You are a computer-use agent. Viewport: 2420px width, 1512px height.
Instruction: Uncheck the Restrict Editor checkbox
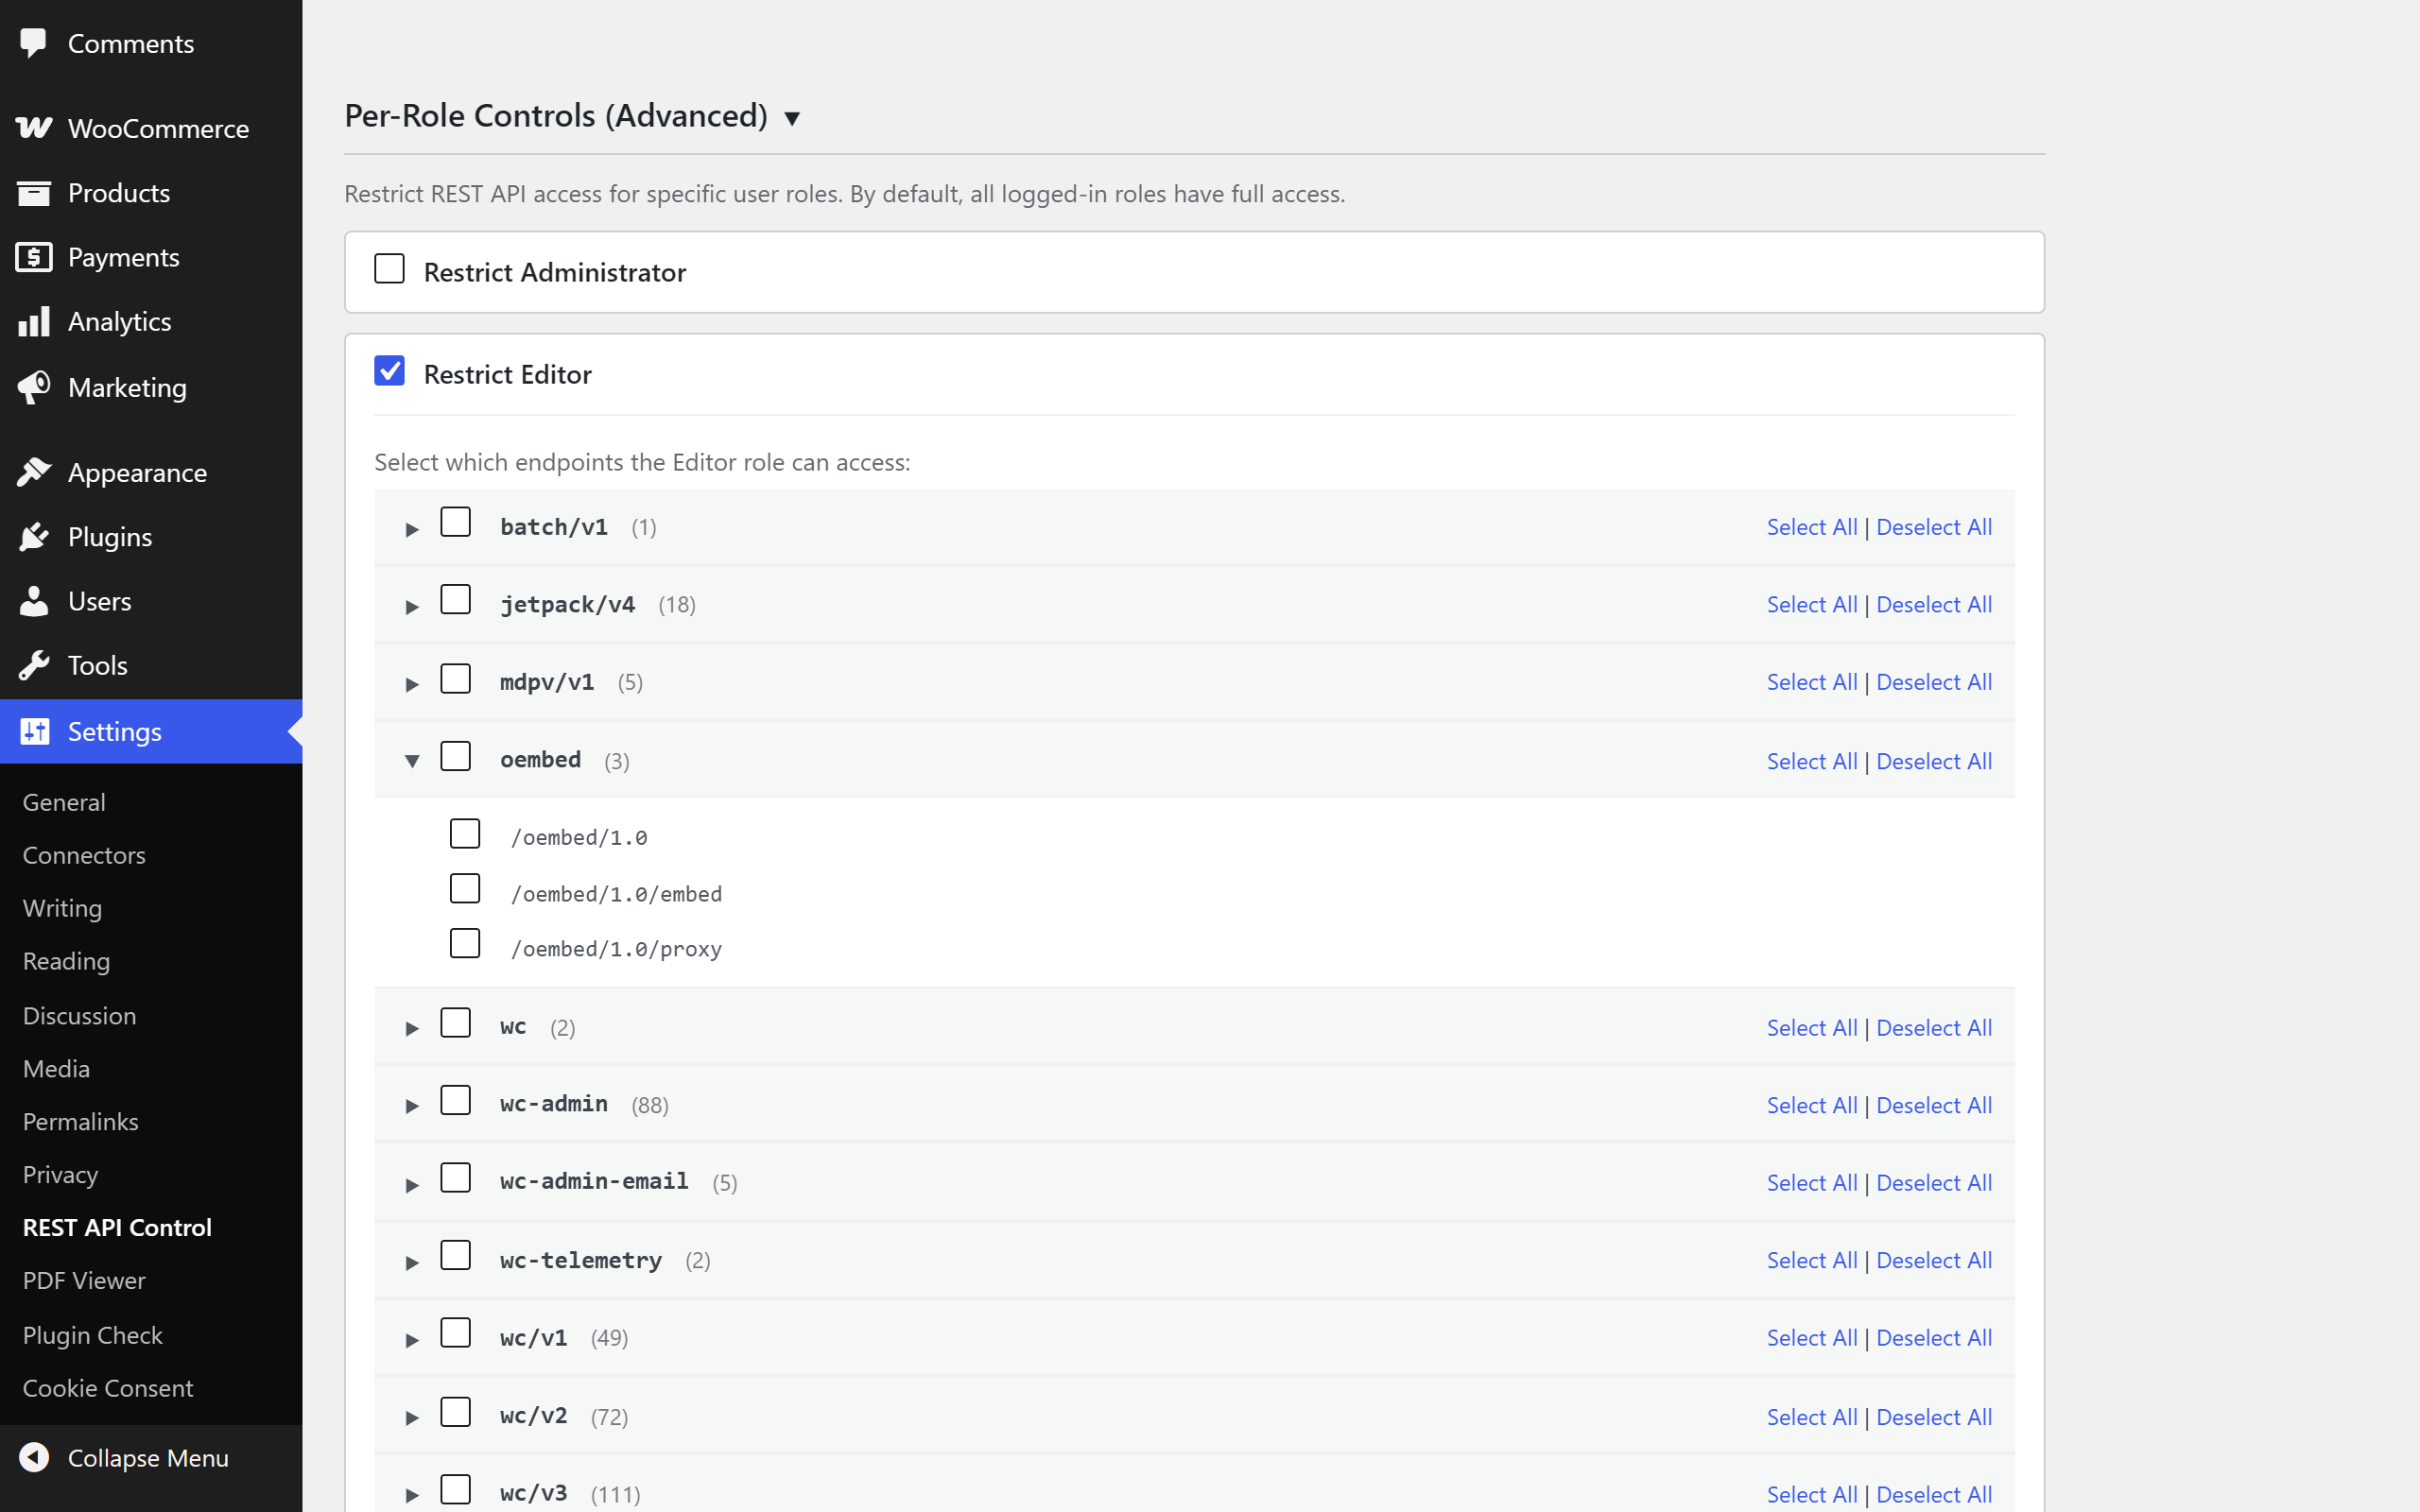tap(389, 371)
